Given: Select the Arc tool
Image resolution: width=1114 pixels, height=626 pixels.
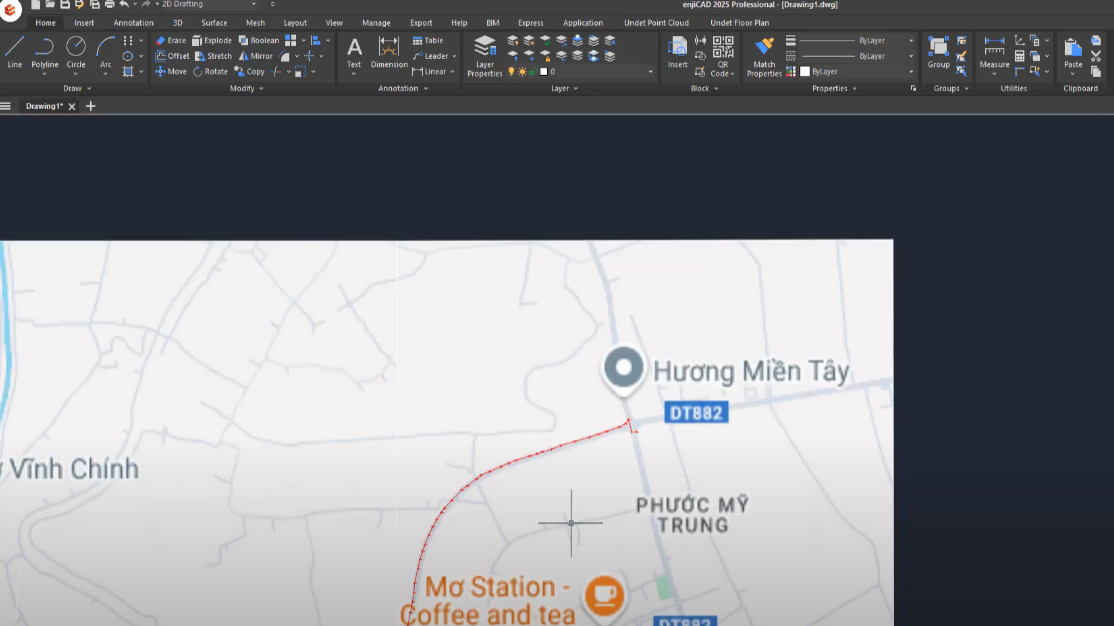Looking at the screenshot, I should pos(105,53).
